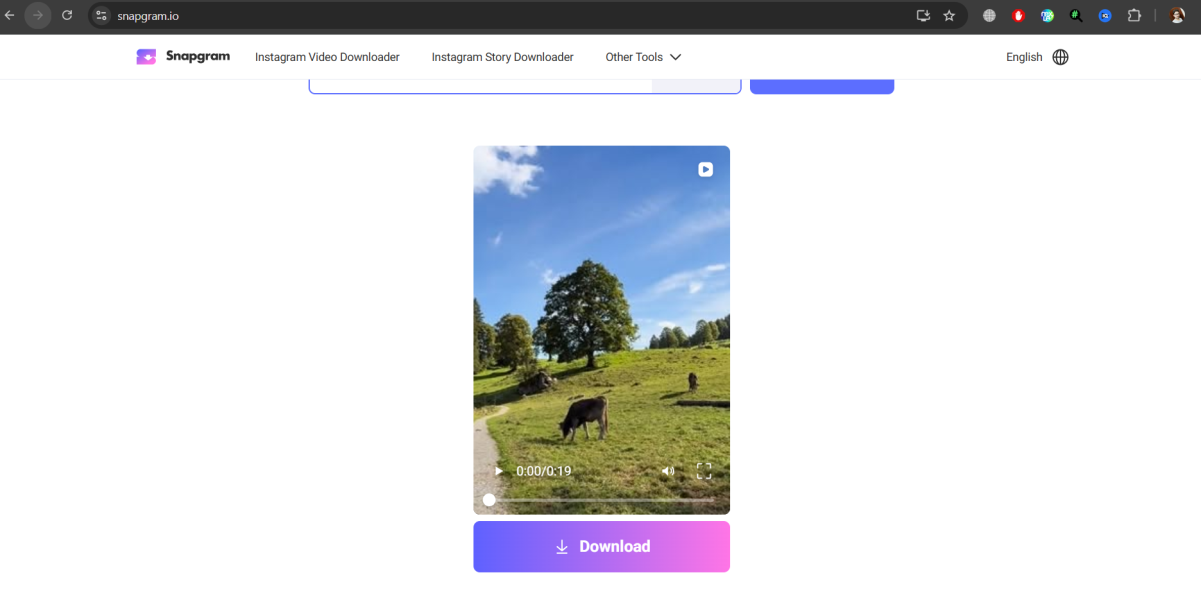Open the browser profile avatar menu

[x=1177, y=16]
